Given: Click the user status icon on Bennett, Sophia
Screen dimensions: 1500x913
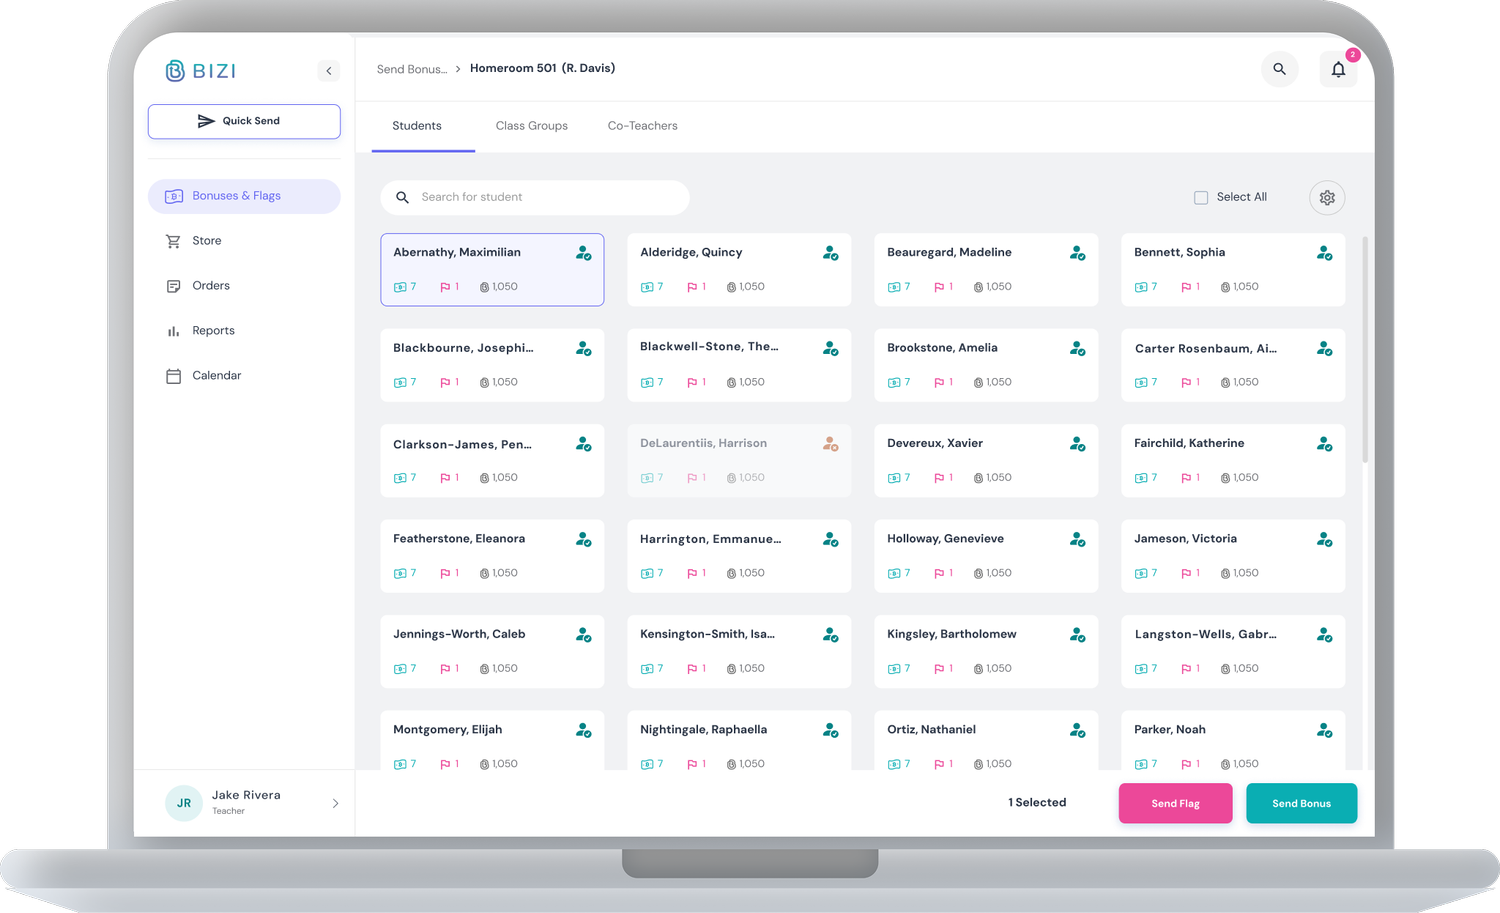Looking at the screenshot, I should click(x=1324, y=253).
